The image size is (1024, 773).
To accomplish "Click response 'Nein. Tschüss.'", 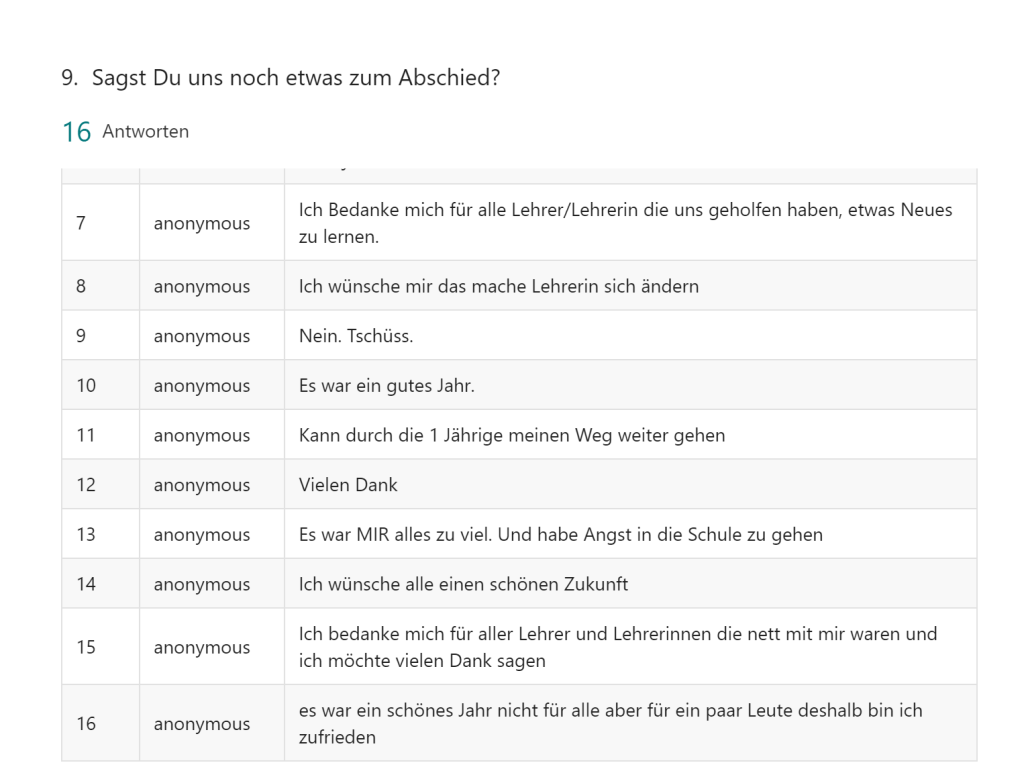I will point(356,336).
